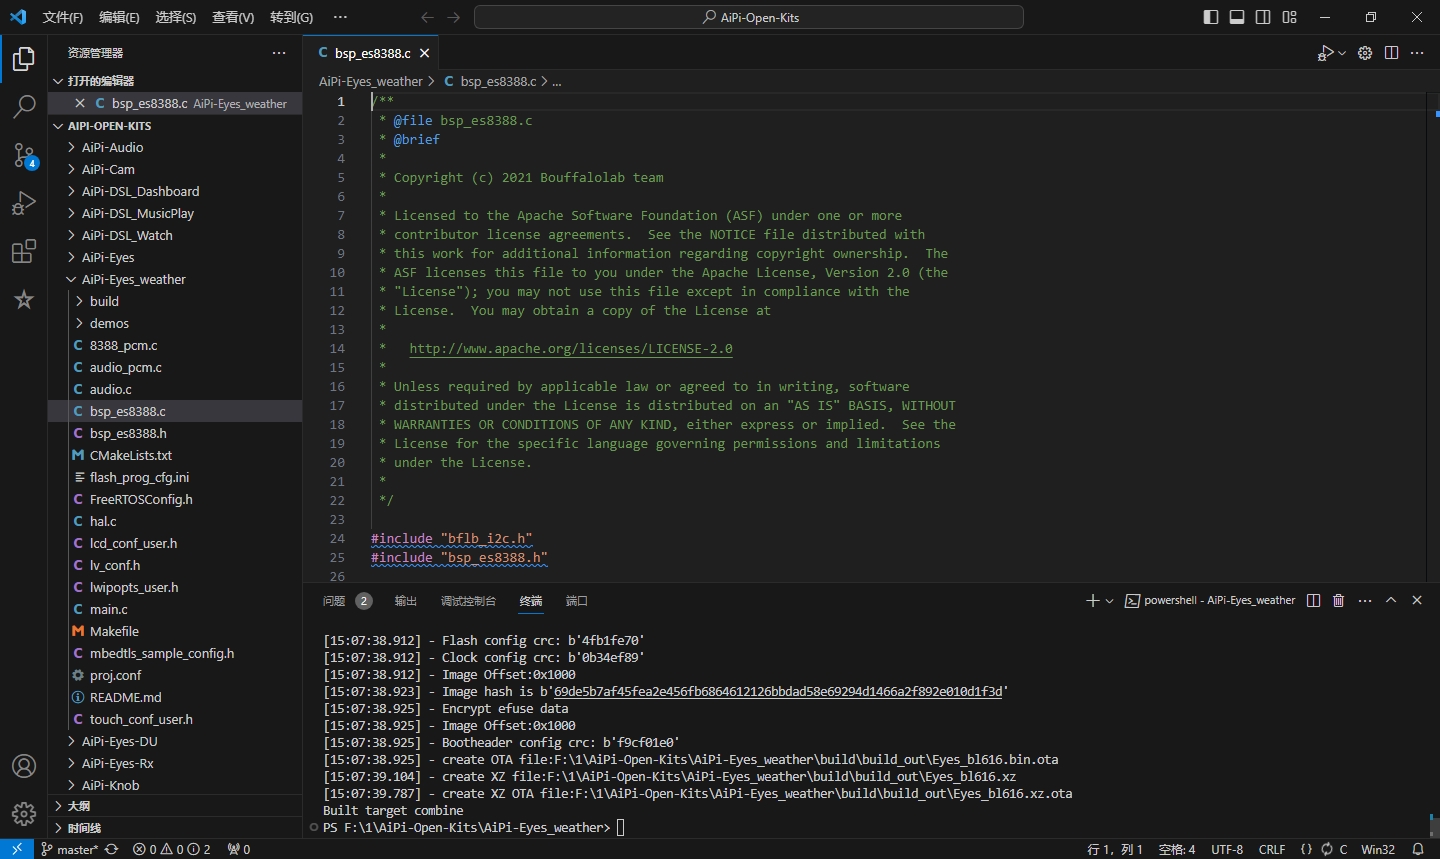Click the Run code play icon in editor toolbar

1326,53
